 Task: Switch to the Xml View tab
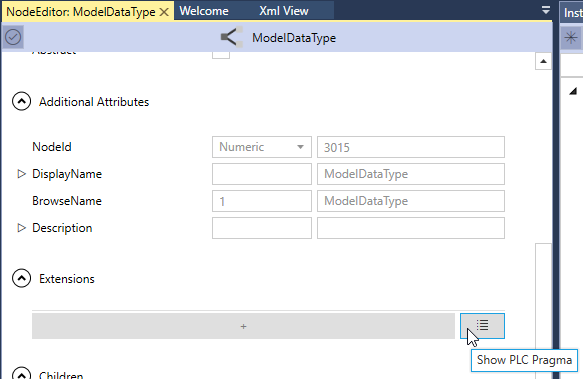pos(284,11)
